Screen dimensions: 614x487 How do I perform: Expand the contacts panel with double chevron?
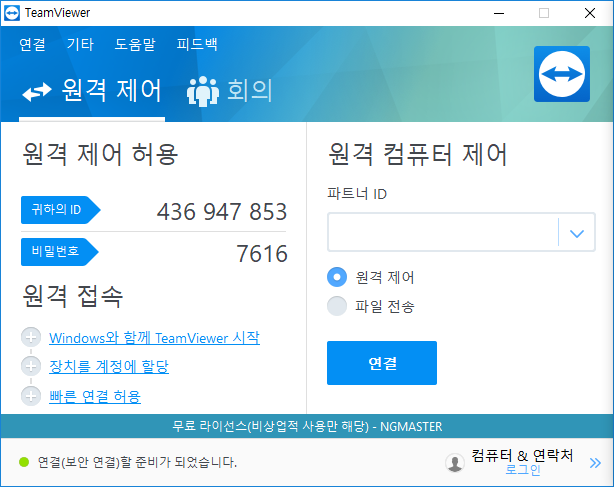point(595,463)
